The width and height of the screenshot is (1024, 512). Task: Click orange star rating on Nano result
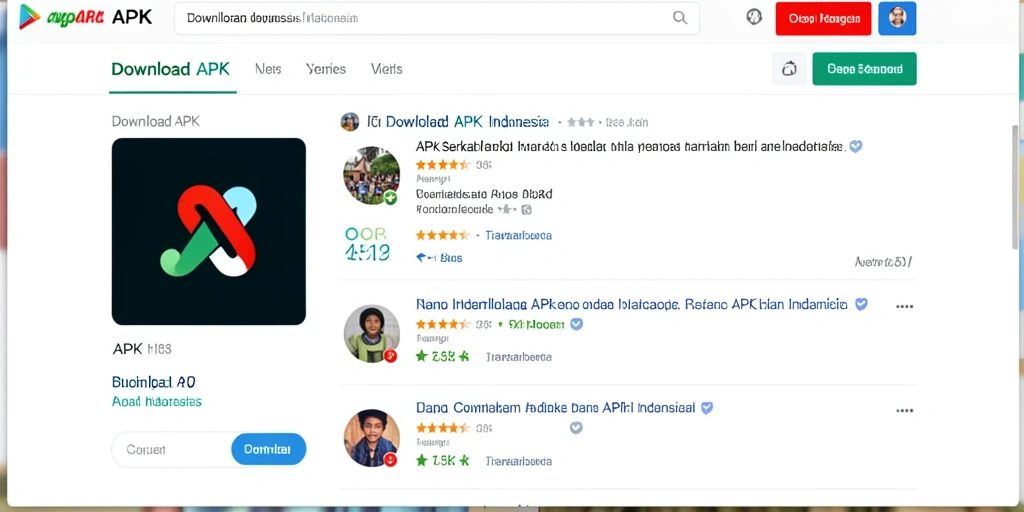tap(443, 324)
